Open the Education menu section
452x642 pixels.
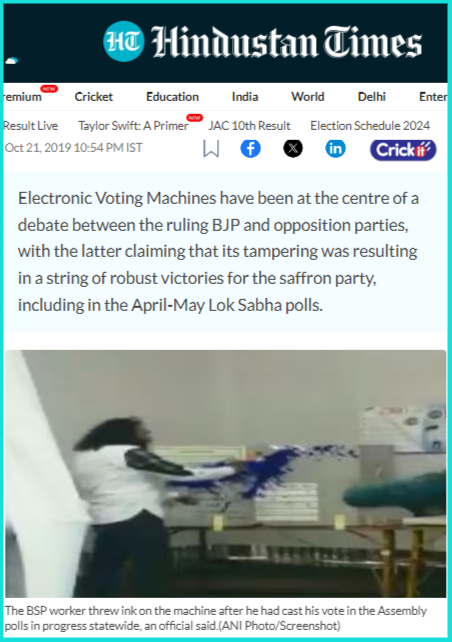click(x=172, y=97)
